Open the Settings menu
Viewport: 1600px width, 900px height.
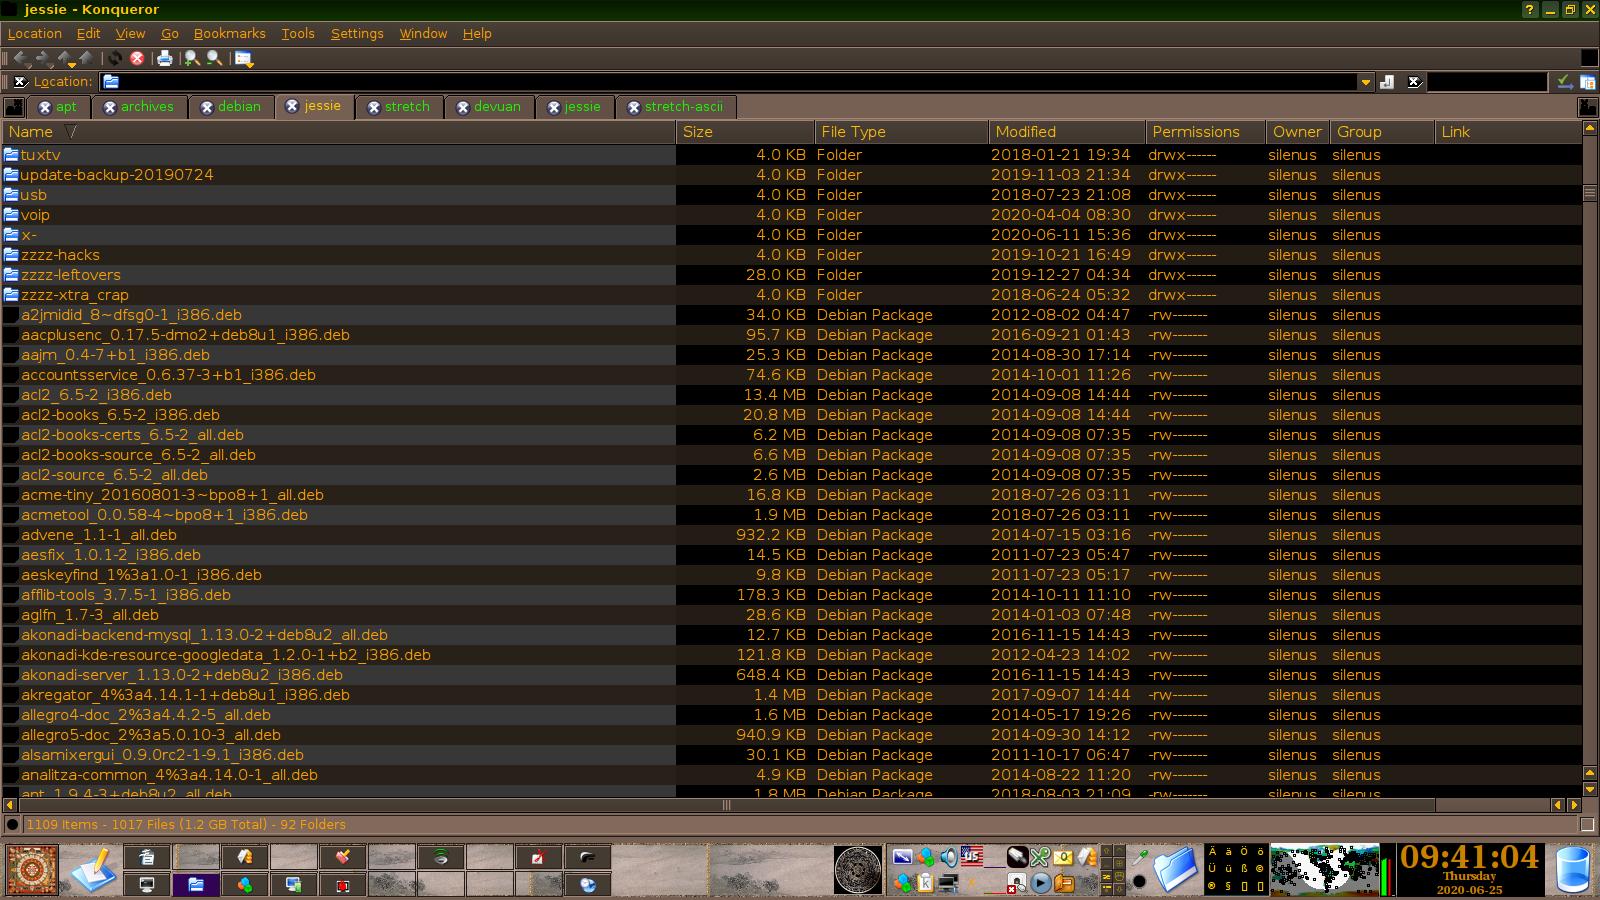click(357, 33)
